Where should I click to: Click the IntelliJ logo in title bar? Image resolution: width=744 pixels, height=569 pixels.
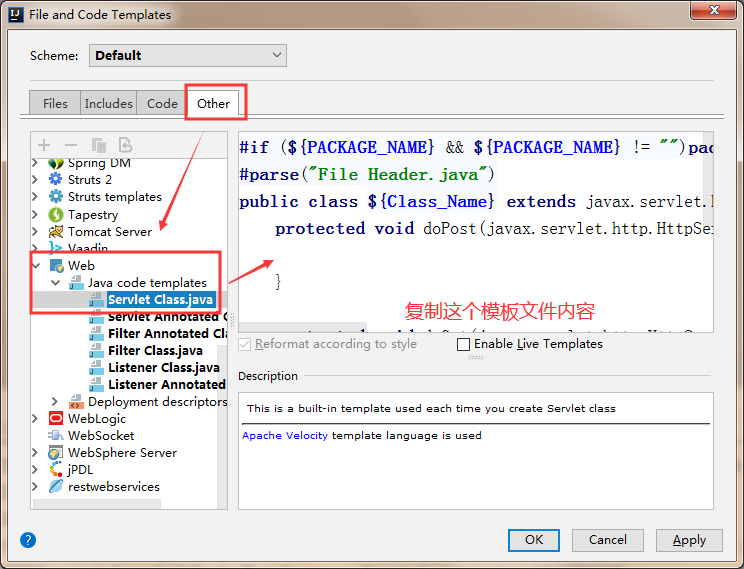click(x=15, y=14)
